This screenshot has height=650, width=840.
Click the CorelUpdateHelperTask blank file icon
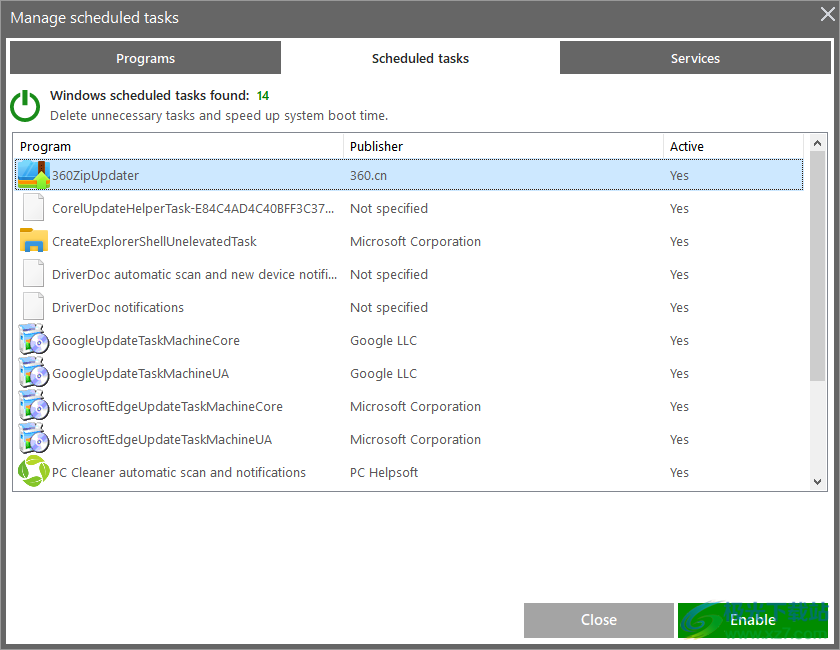(x=33, y=208)
